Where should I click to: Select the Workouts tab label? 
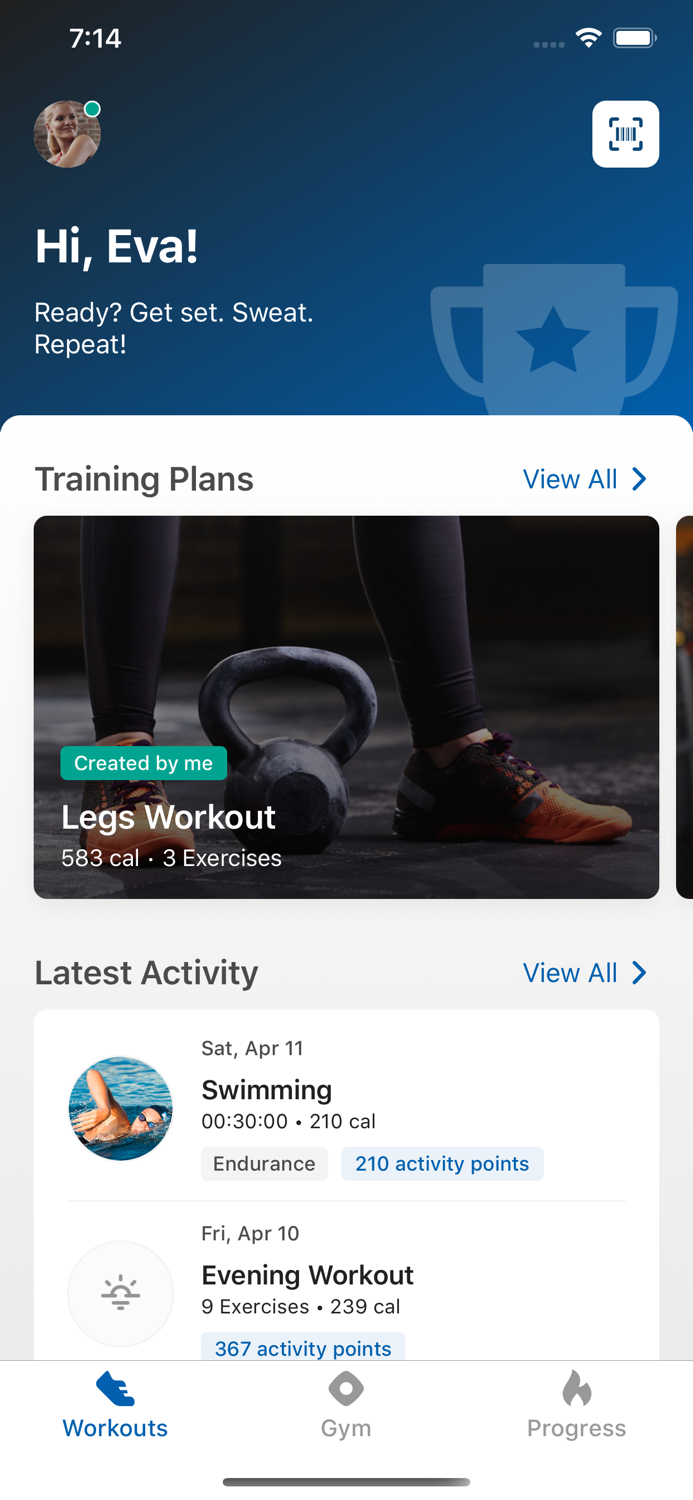[115, 1428]
